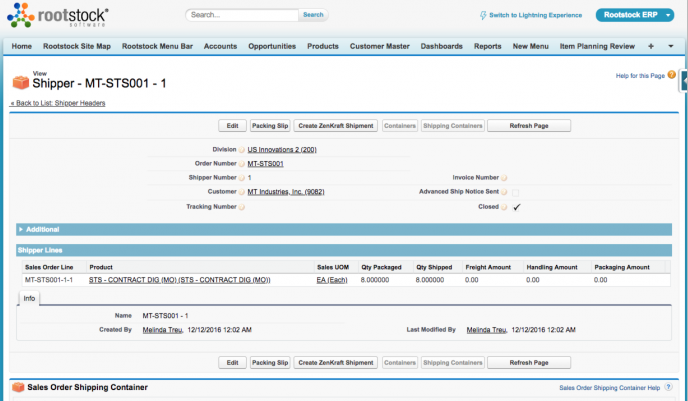Open the EA (Each) unit of measure link
Screen dimensions: 688x401
[332, 280]
